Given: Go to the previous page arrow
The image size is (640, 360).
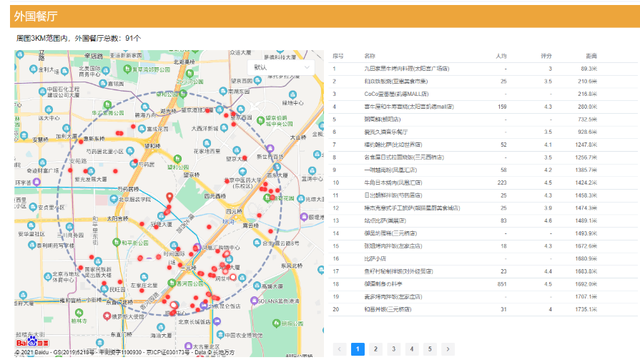Looking at the screenshot, I should point(339,349).
